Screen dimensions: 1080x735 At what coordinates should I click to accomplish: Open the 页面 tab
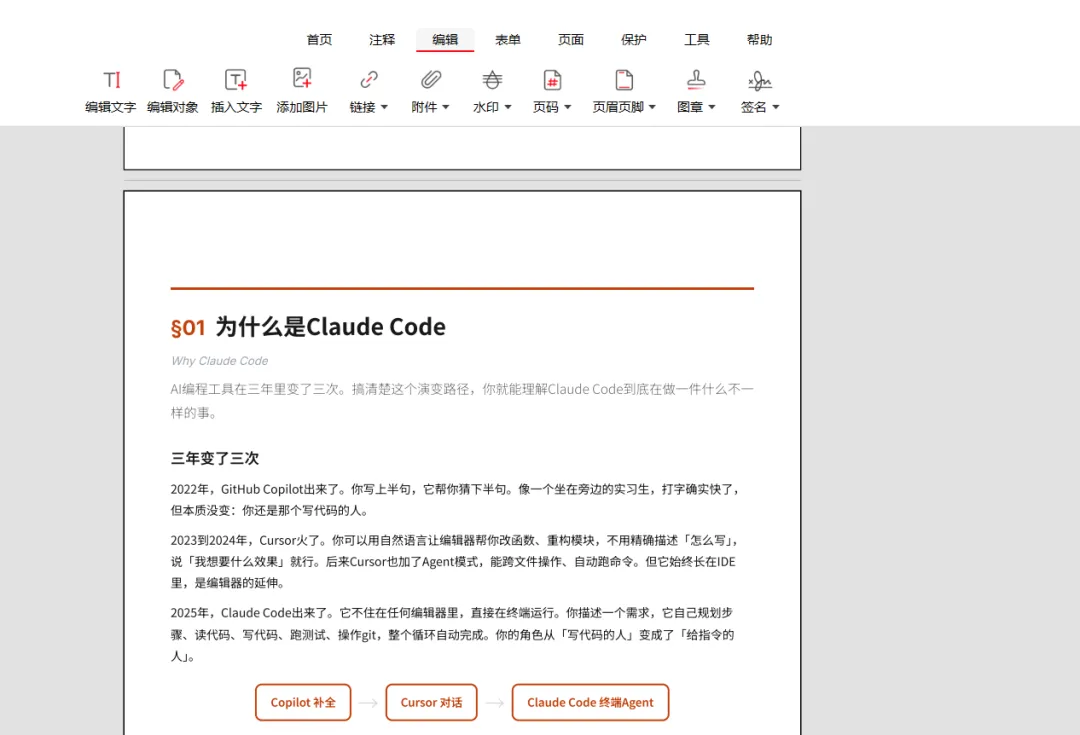570,40
